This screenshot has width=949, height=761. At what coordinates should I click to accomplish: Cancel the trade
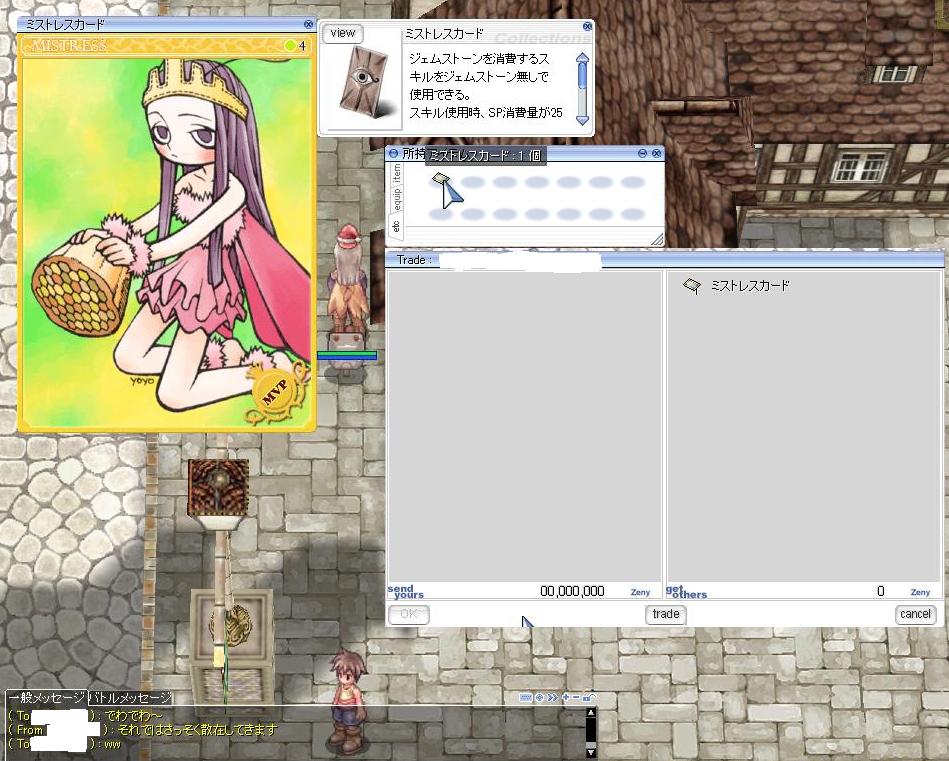pos(915,614)
